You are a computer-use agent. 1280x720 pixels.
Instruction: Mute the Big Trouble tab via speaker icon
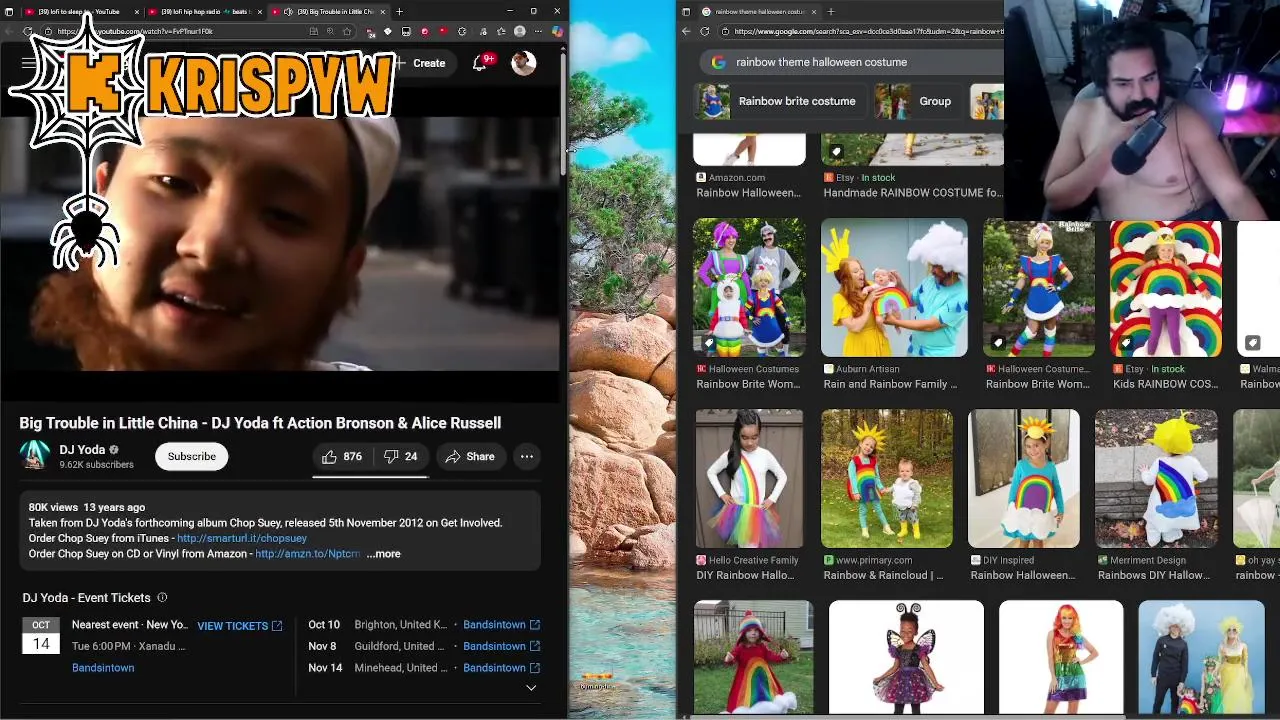pos(288,12)
